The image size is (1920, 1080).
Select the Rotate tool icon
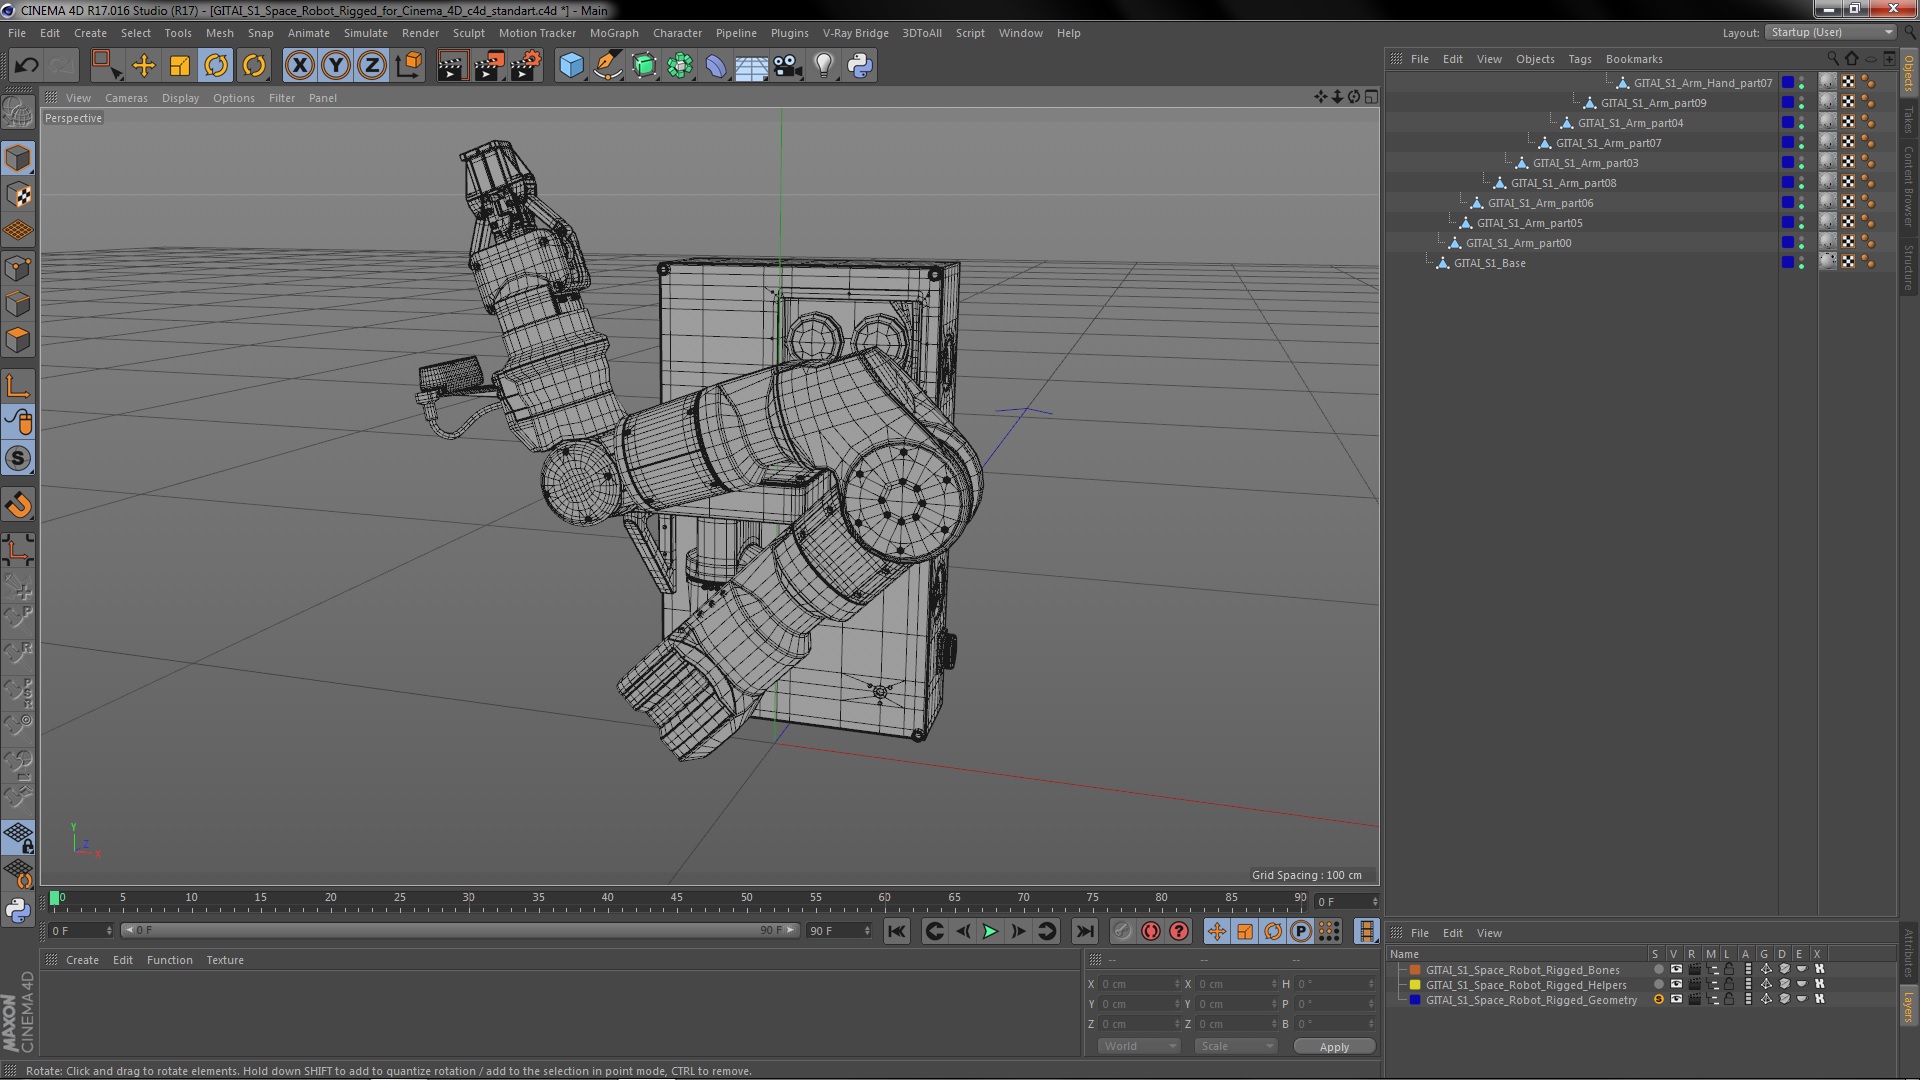(216, 66)
